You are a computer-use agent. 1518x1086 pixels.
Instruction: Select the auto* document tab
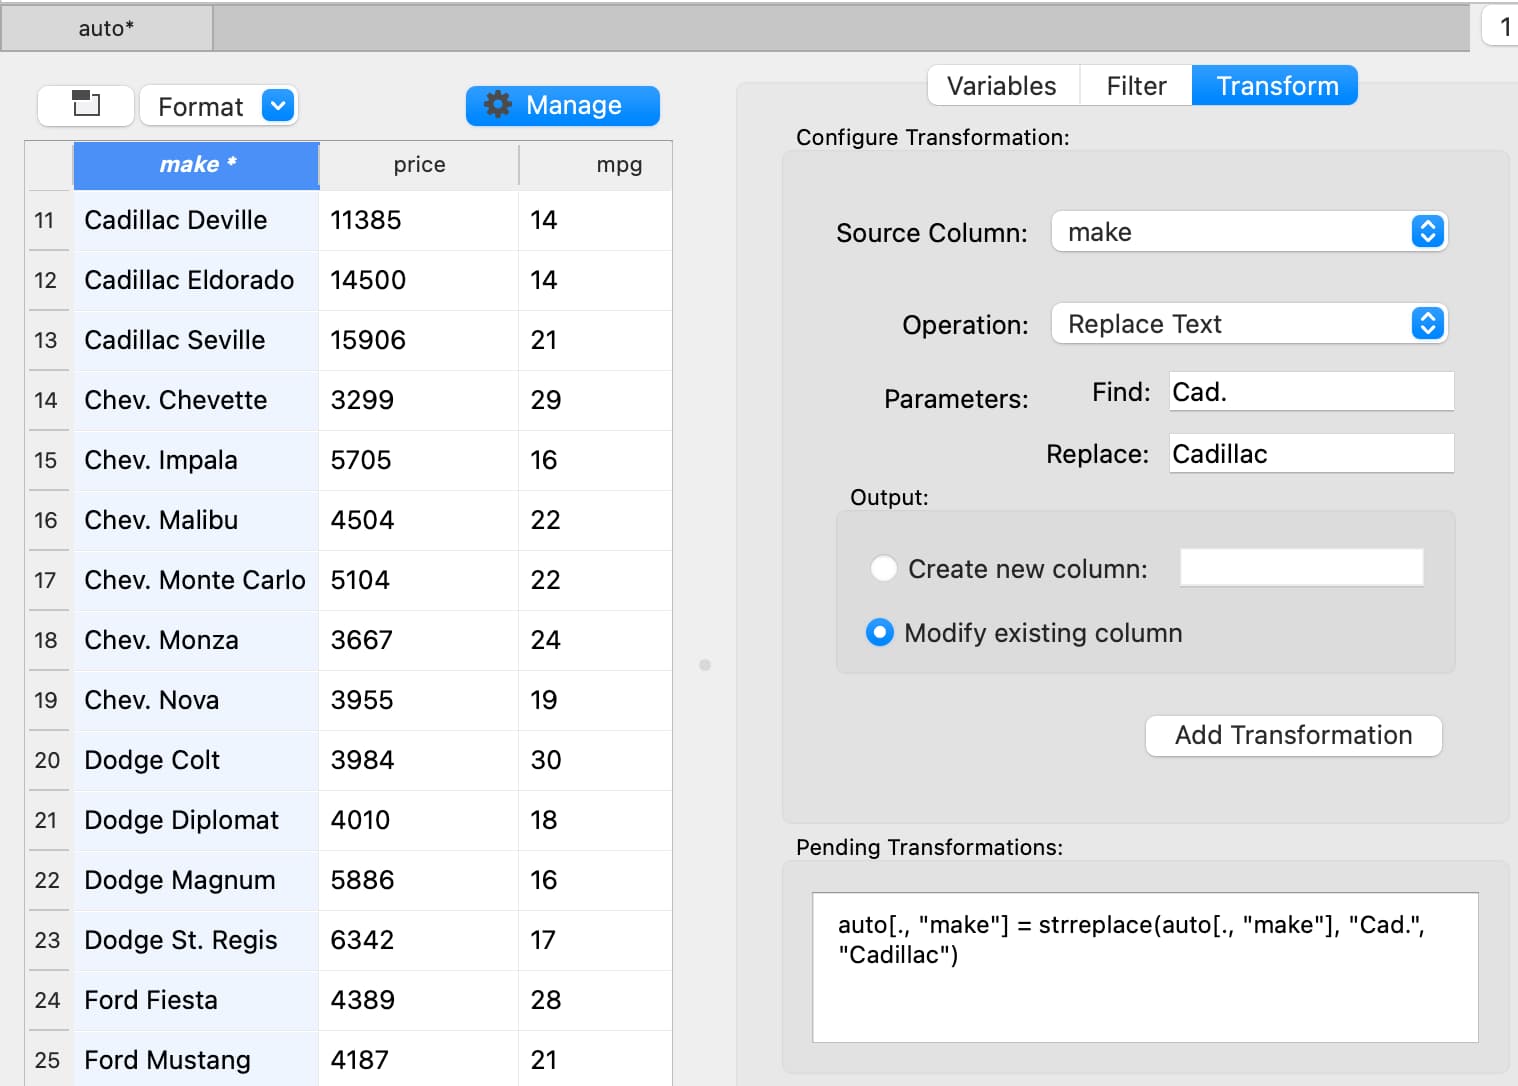click(x=106, y=28)
